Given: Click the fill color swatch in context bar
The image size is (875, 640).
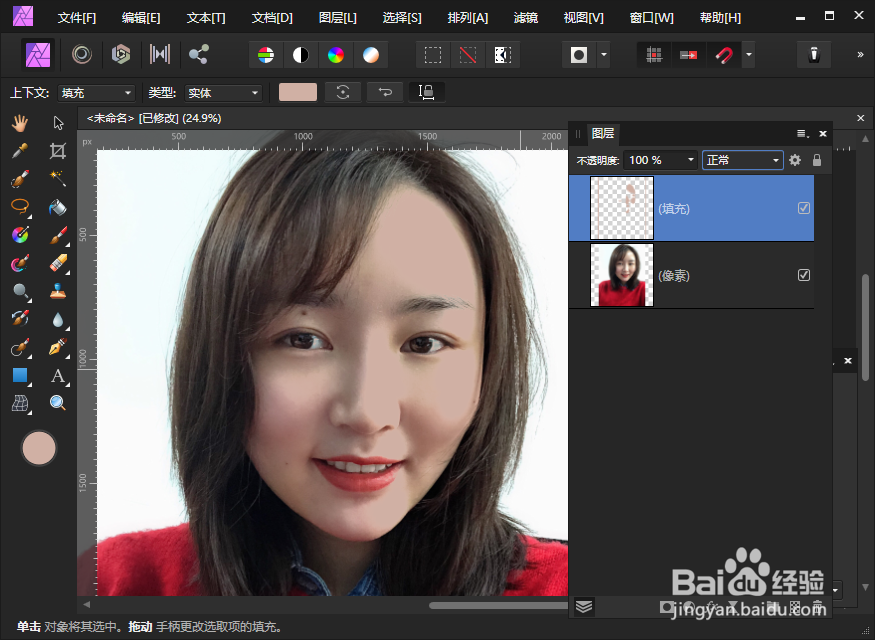Looking at the screenshot, I should point(297,92).
